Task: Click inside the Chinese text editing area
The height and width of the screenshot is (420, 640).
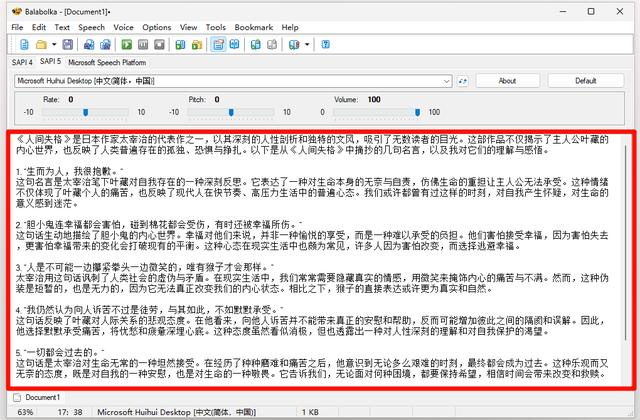Action: 320,260
